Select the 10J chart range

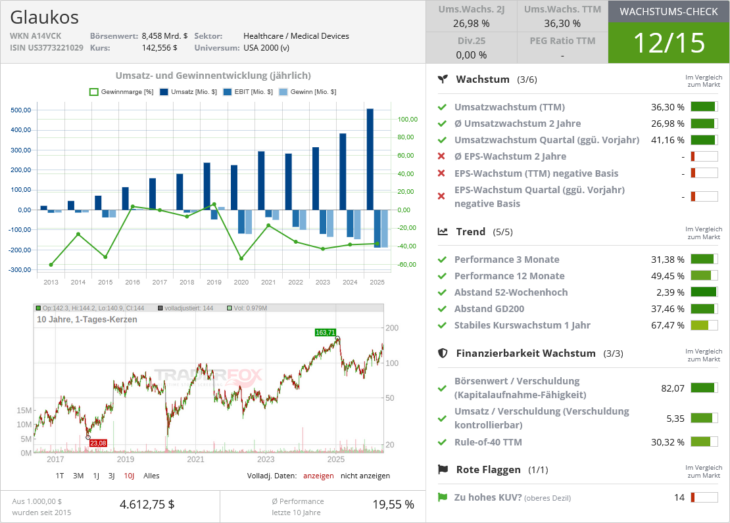pyautogui.click(x=129, y=475)
